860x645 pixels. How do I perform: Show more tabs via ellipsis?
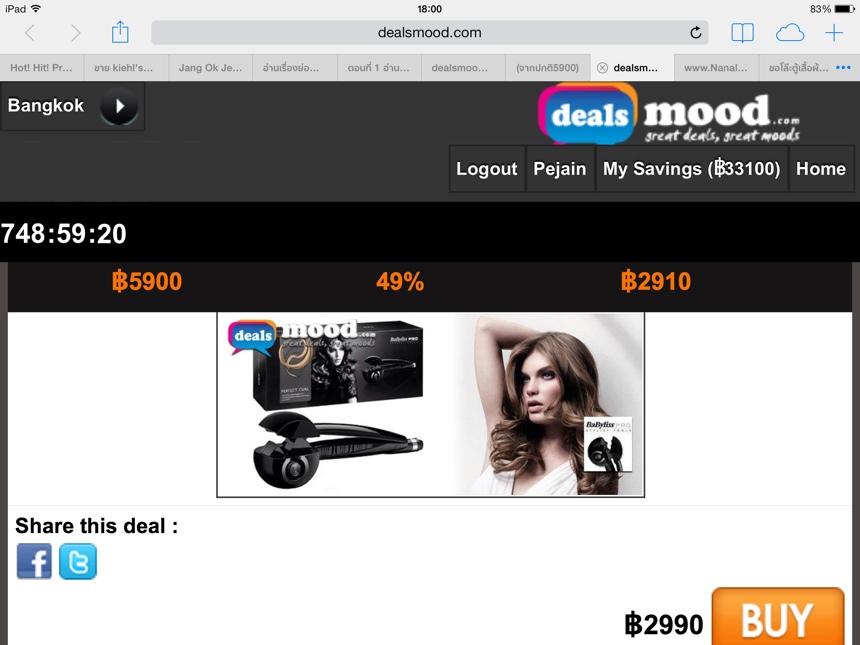click(x=843, y=67)
